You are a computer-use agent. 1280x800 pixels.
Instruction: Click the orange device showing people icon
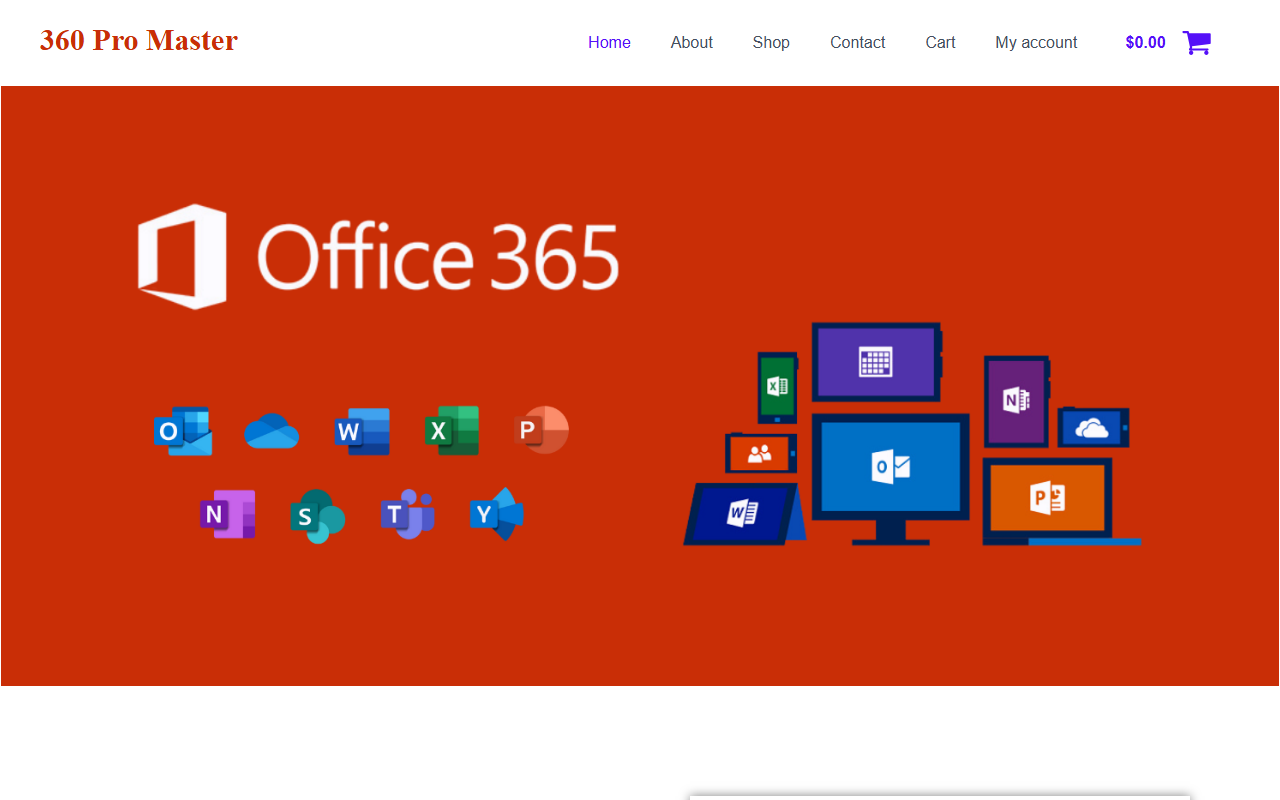(x=761, y=453)
